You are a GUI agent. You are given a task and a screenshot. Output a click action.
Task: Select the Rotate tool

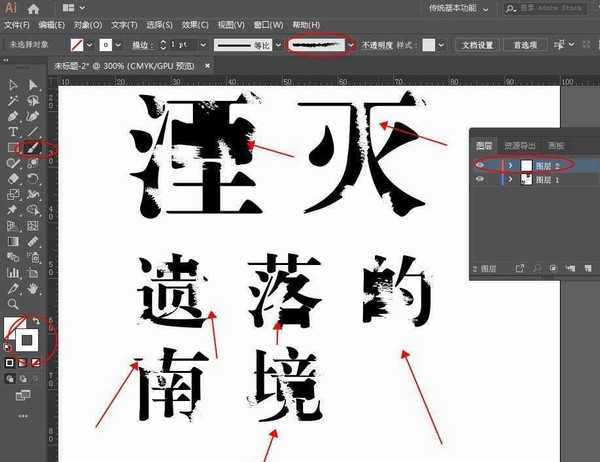[x=33, y=179]
